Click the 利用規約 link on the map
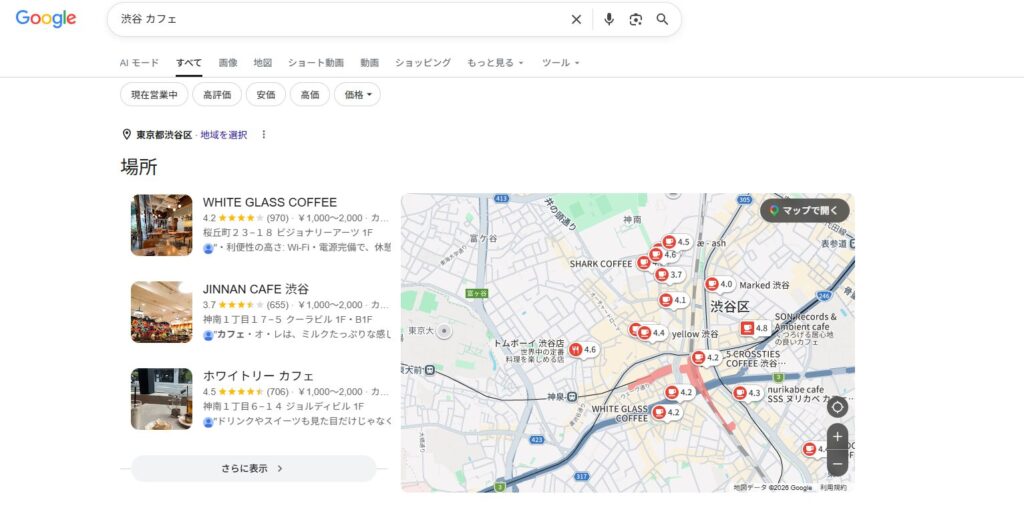This screenshot has height=514, width=1024. (x=833, y=487)
